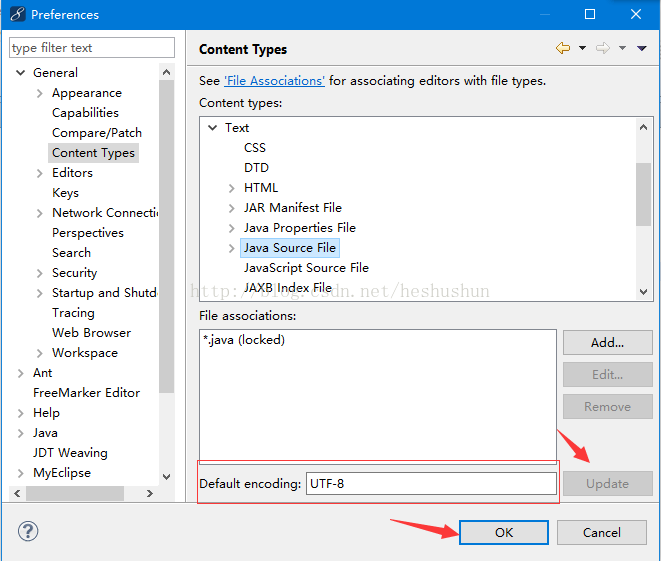Screen dimensions: 661x561
Task: Expand the Java Properties File type
Action: click(x=231, y=228)
